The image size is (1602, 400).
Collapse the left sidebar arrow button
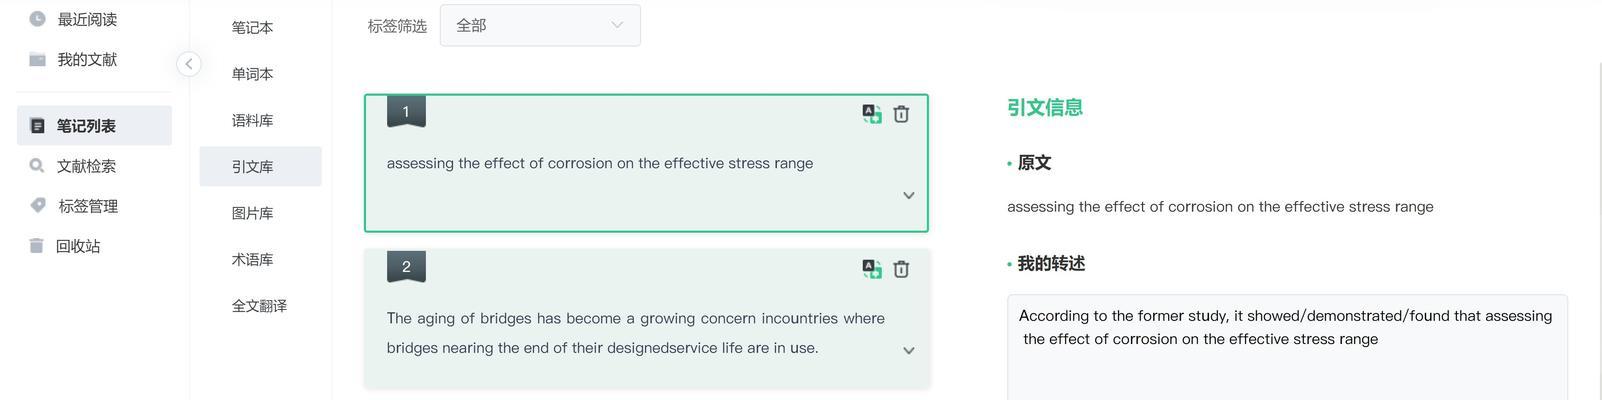[188, 64]
